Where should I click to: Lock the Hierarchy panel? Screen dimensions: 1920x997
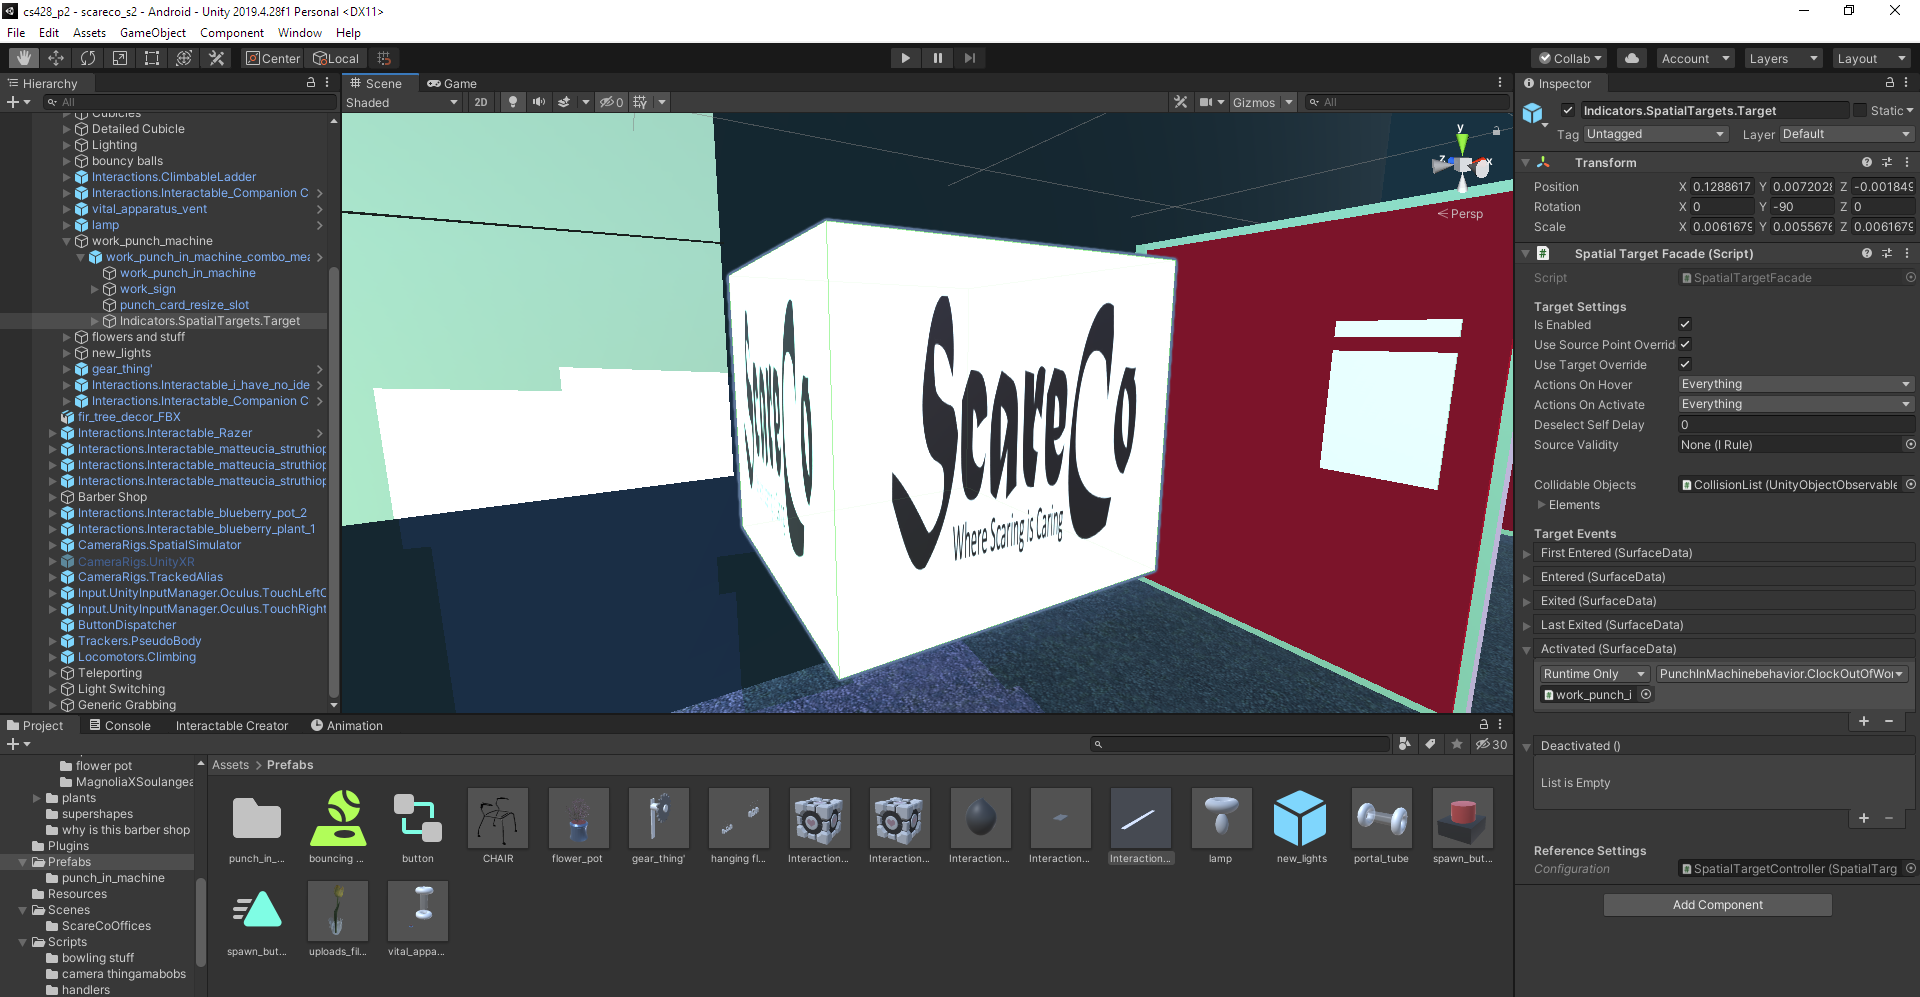coord(311,83)
